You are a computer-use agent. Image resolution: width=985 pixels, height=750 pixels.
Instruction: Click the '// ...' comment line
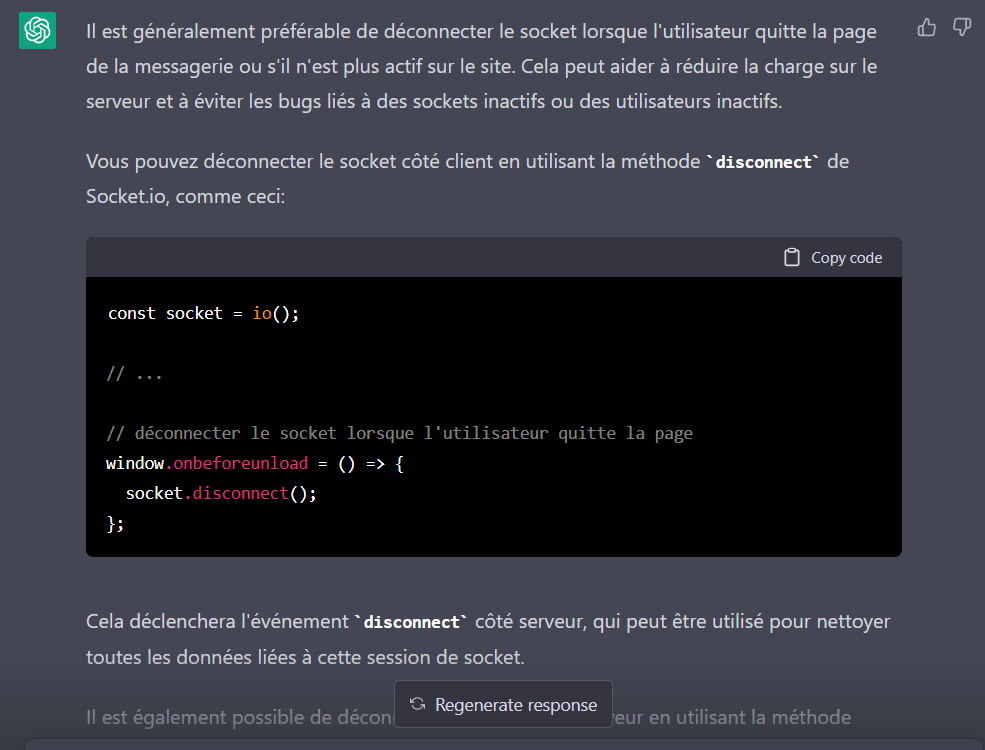134,374
